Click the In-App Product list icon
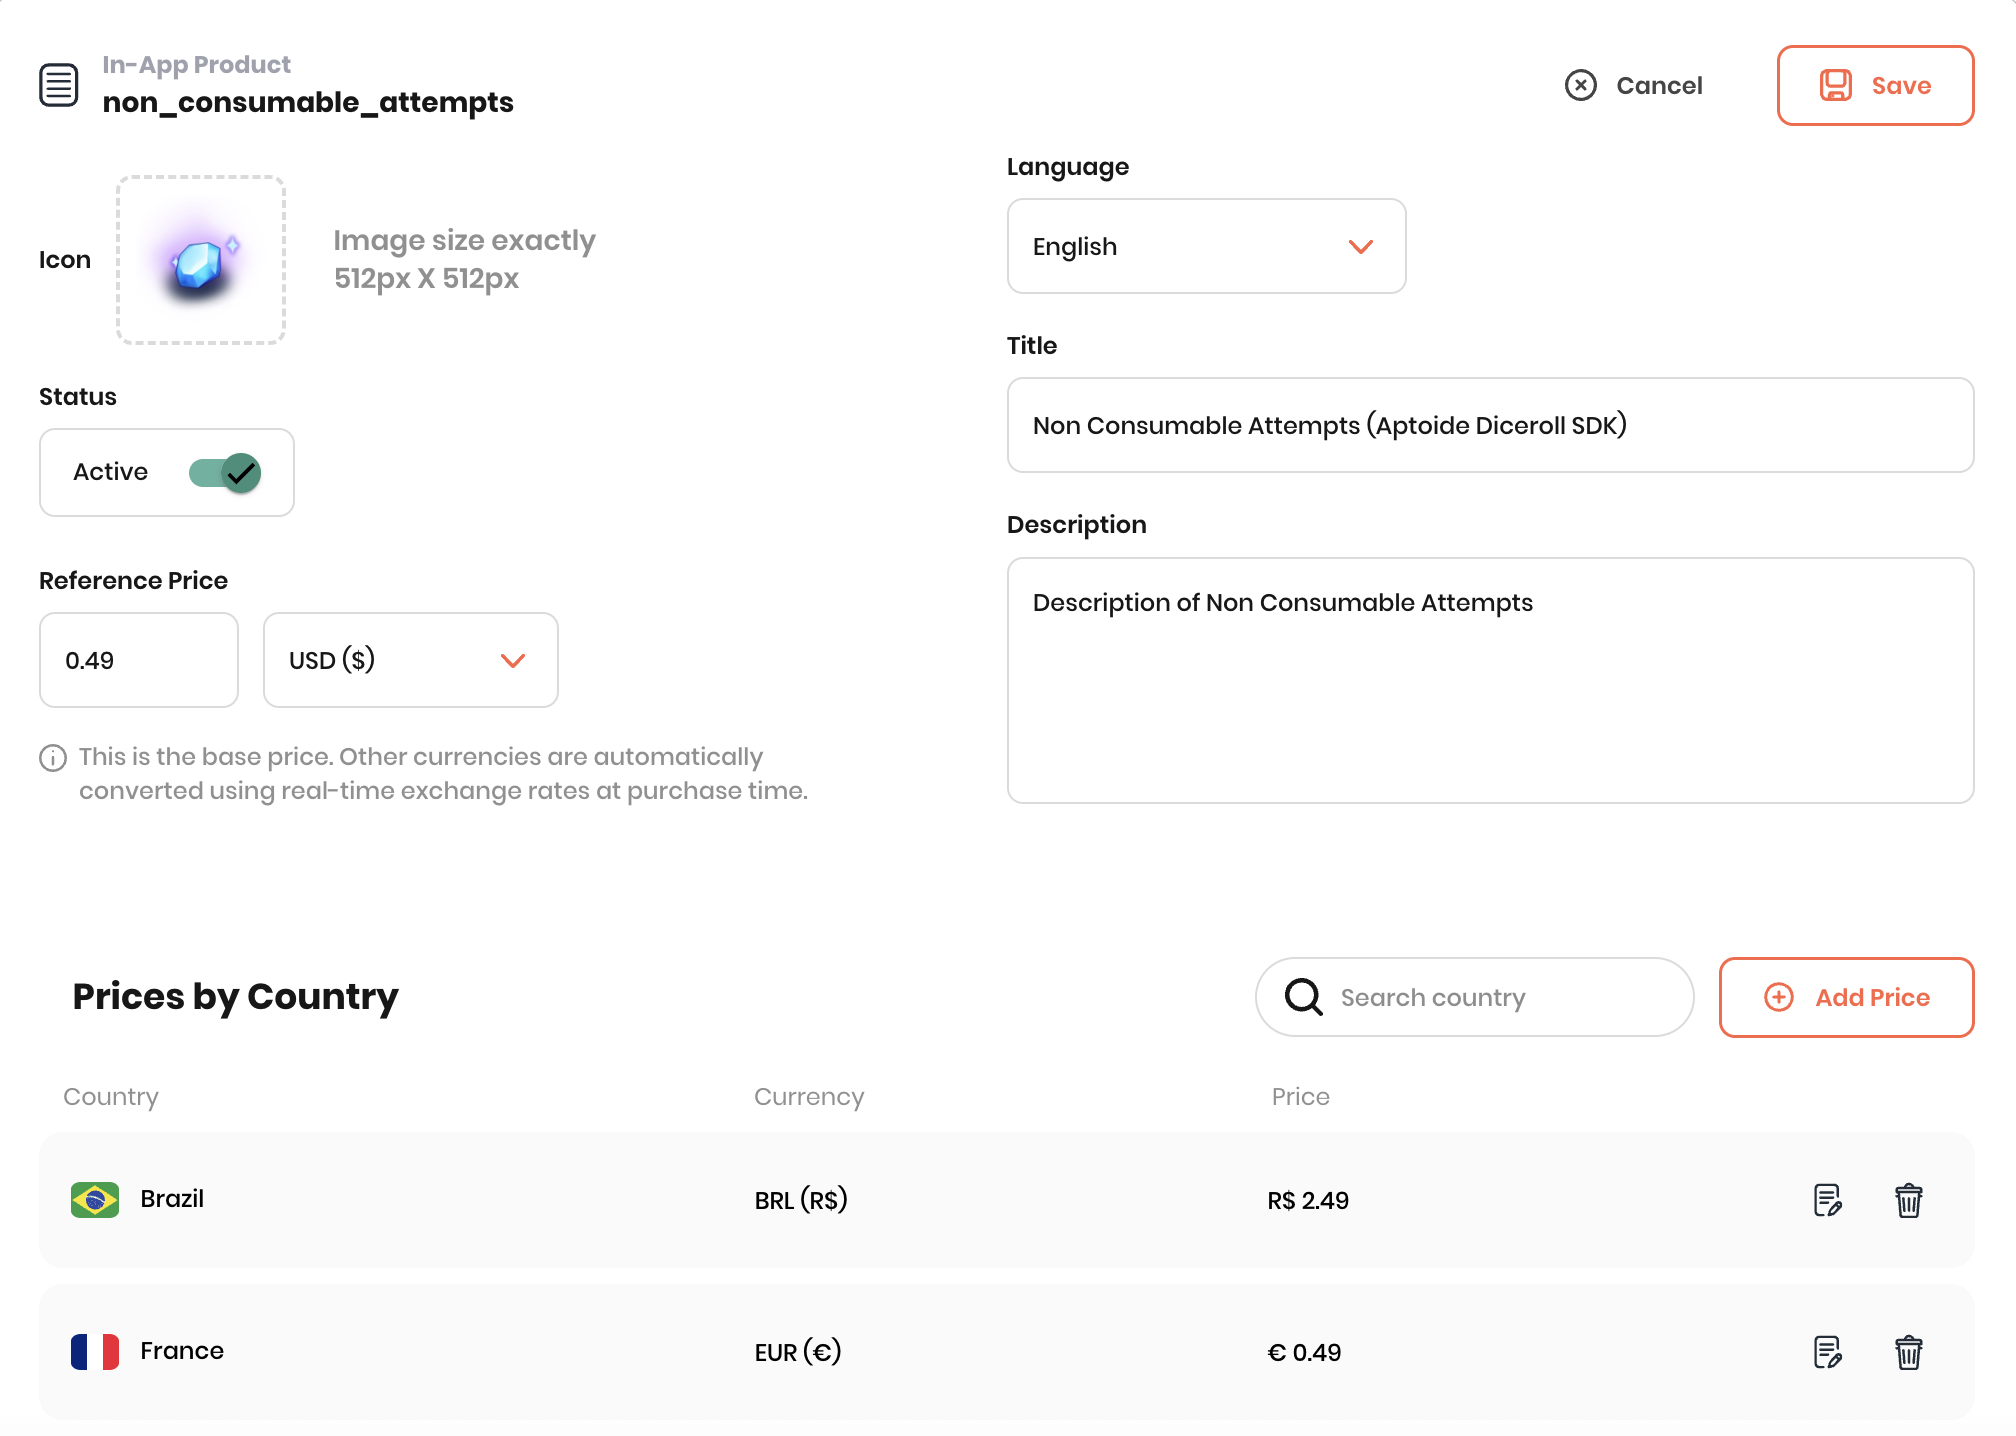The height and width of the screenshot is (1436, 2016). (59, 85)
